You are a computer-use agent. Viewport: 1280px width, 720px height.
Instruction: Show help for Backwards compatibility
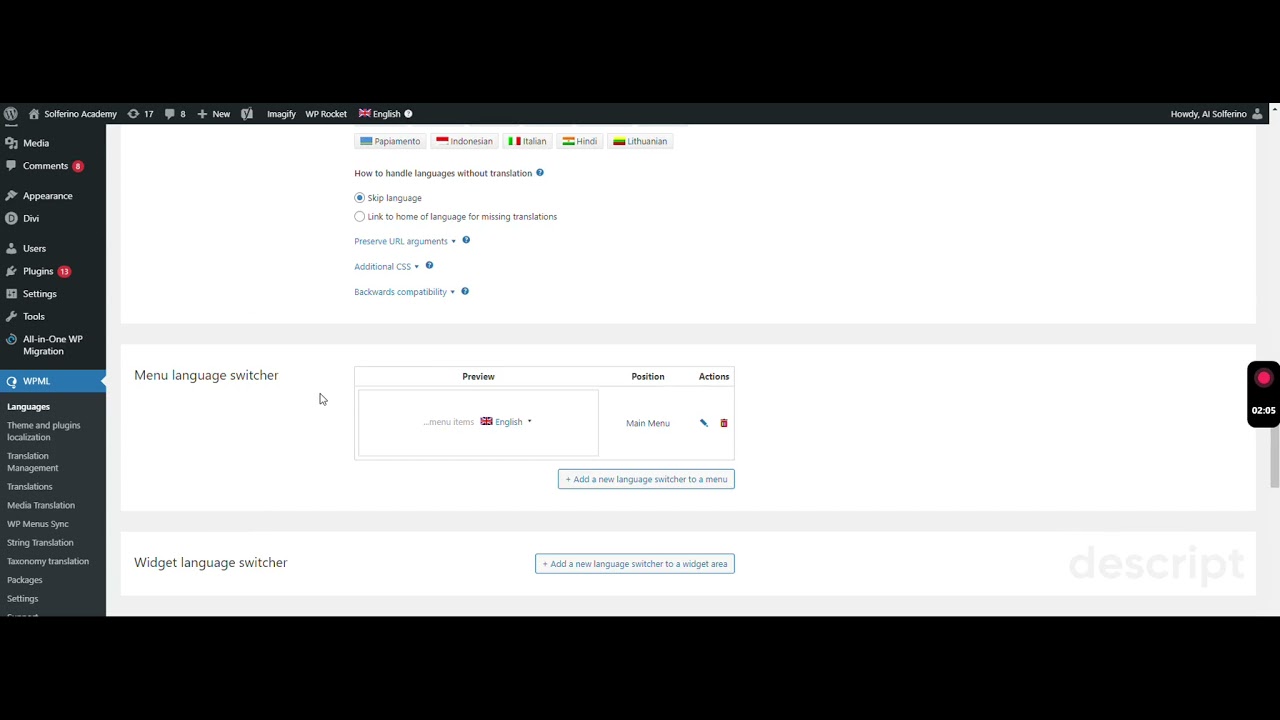[x=465, y=291]
